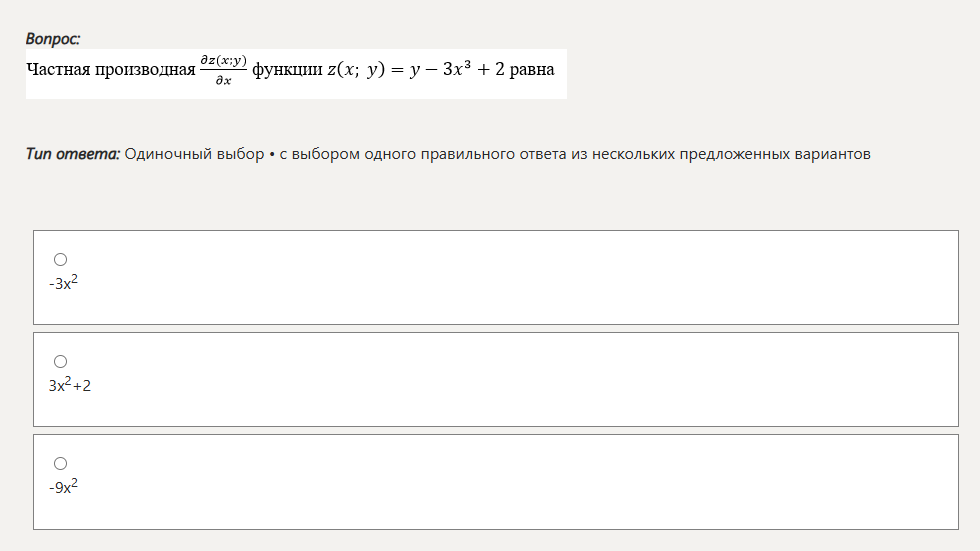This screenshot has height=551, width=980.
Task: Click the word равна ending the question
Action: point(532,69)
